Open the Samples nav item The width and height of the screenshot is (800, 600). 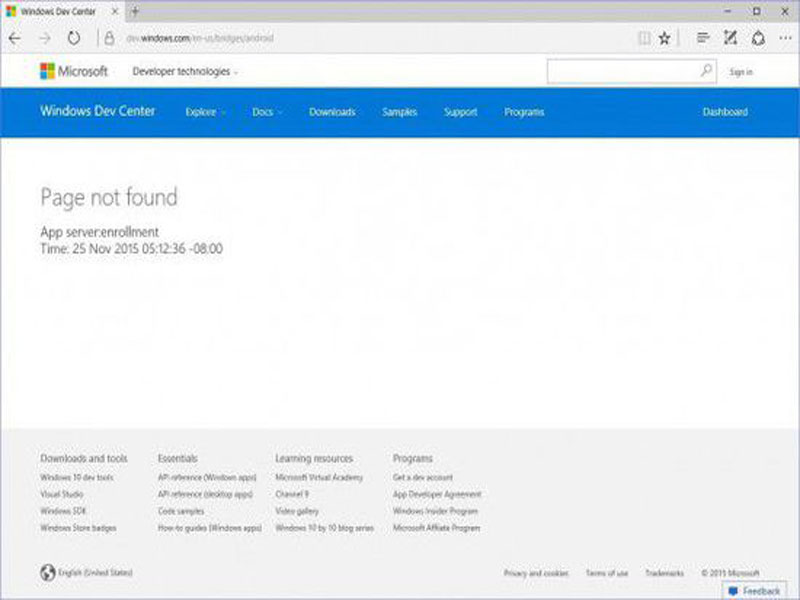tap(399, 112)
